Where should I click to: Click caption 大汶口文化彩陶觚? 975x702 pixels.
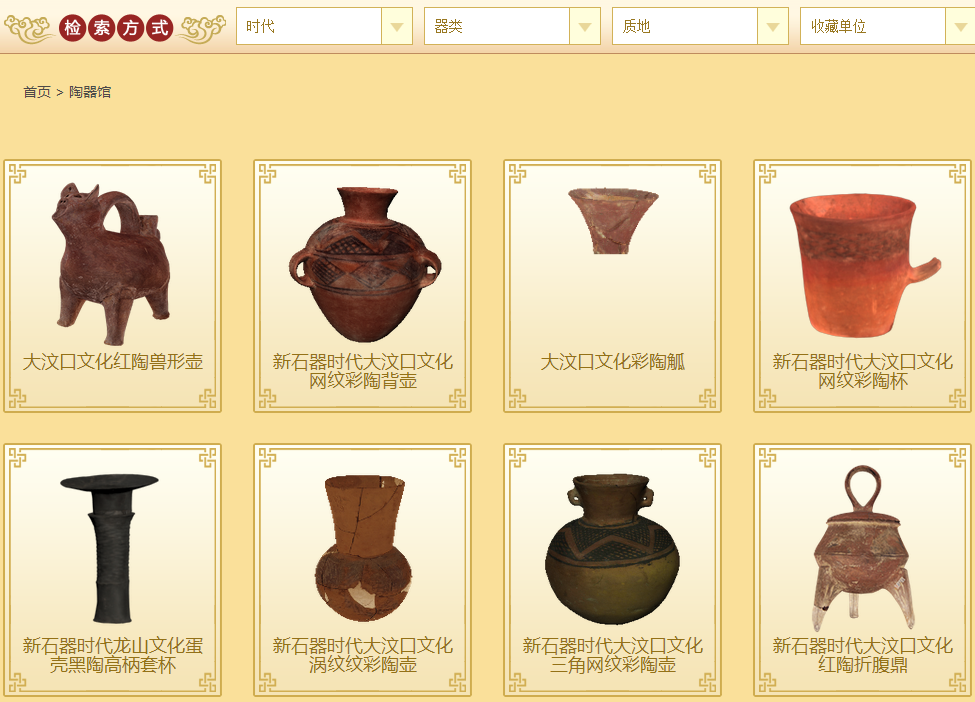coord(612,362)
